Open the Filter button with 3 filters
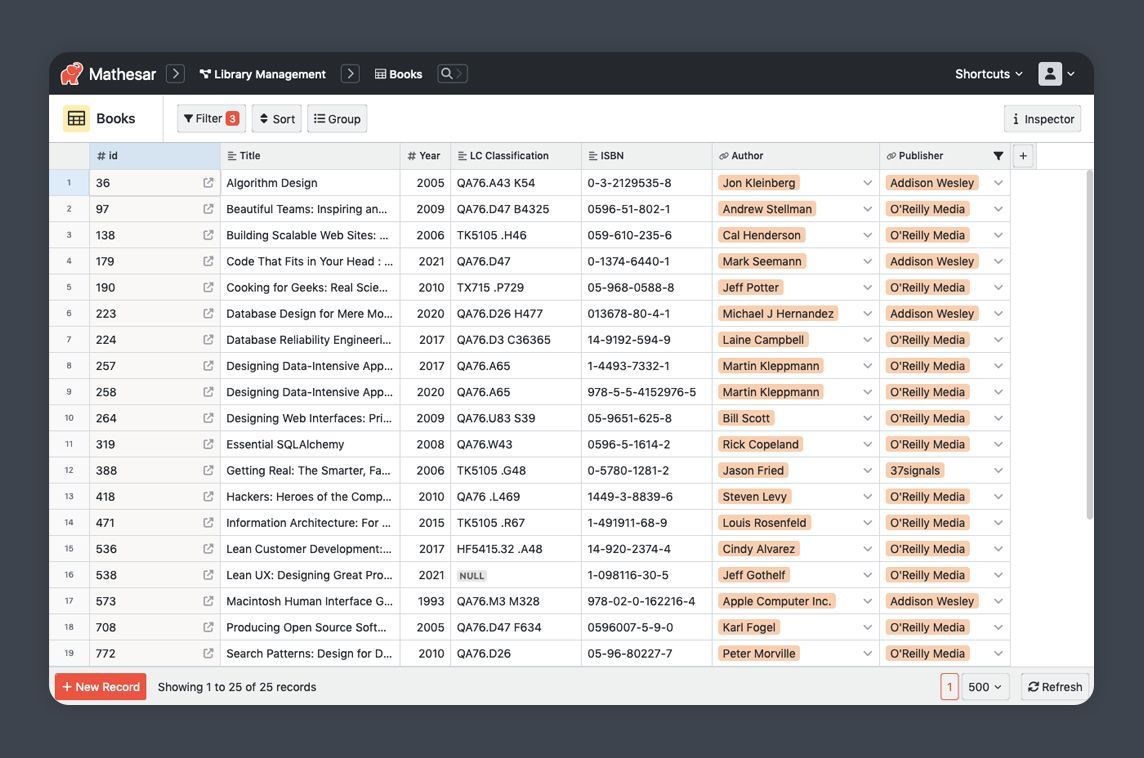The image size is (1144, 758). coord(212,119)
